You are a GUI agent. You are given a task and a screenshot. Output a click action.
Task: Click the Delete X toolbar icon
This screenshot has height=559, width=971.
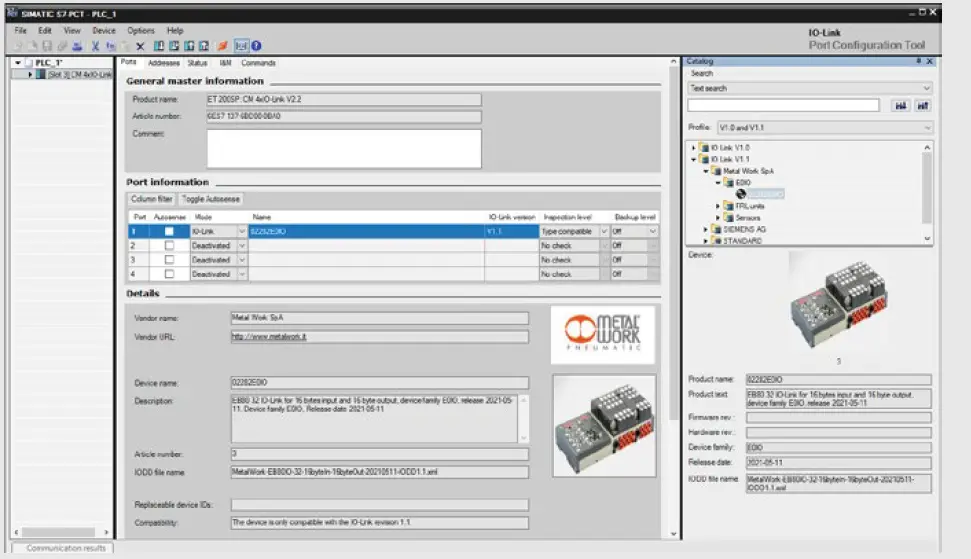tap(140, 46)
